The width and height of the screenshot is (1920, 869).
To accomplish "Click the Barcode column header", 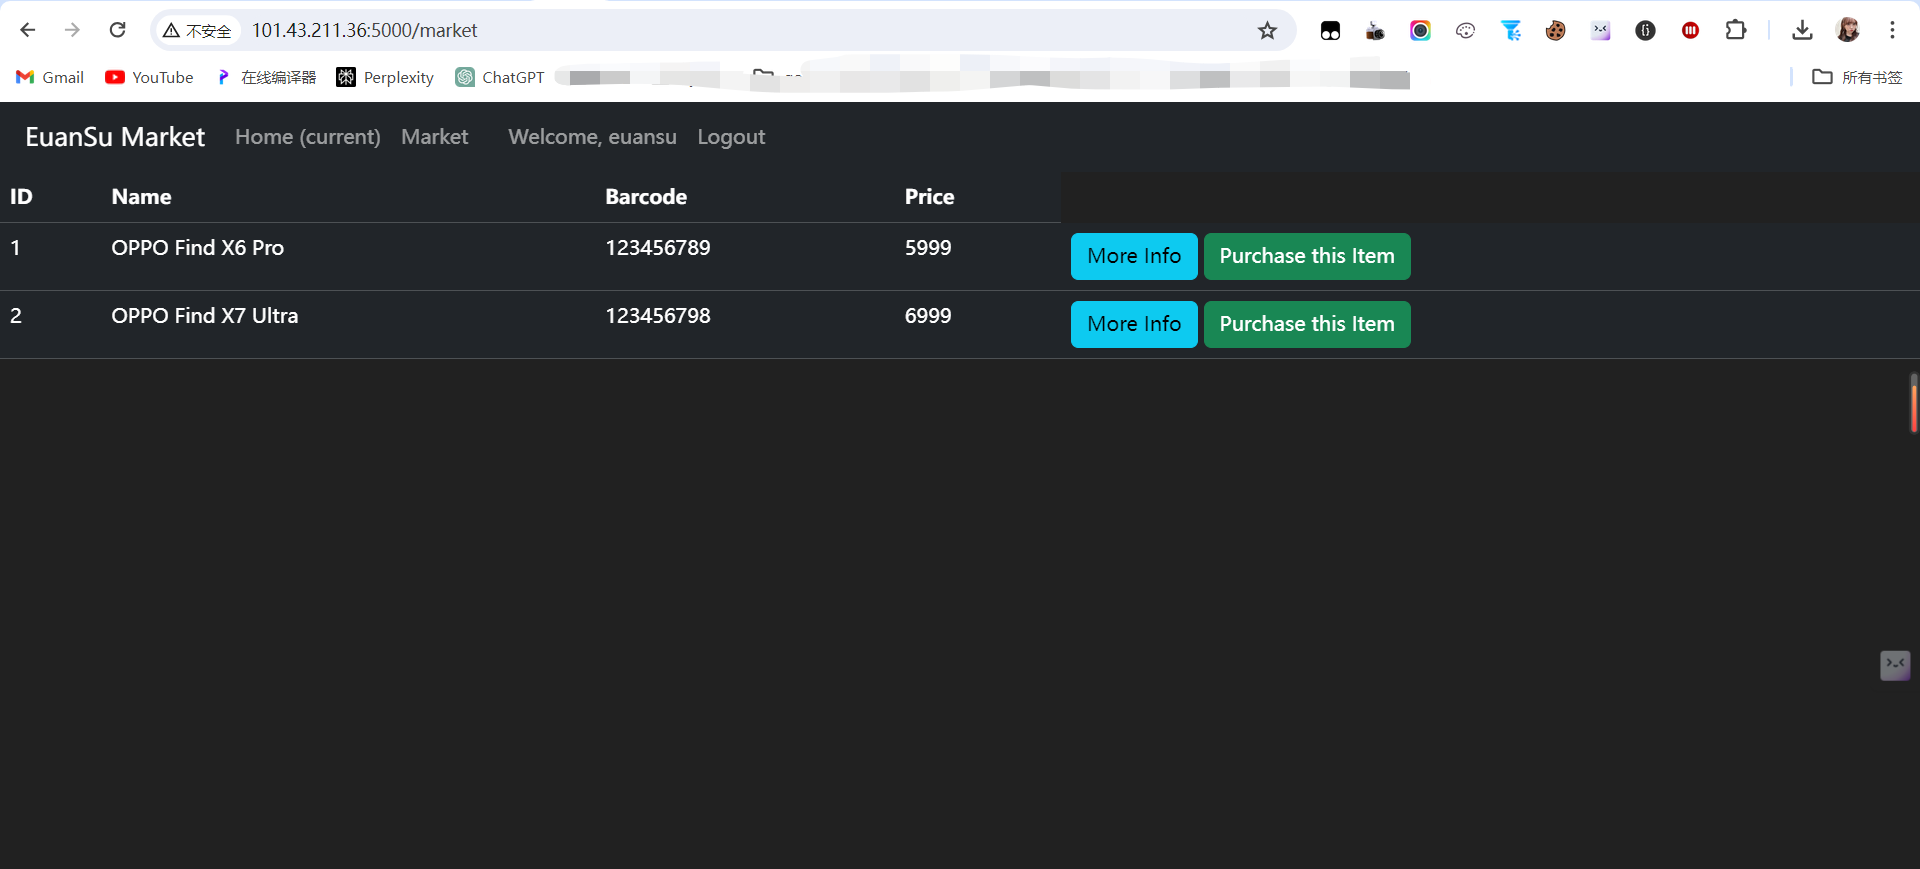I will [646, 197].
